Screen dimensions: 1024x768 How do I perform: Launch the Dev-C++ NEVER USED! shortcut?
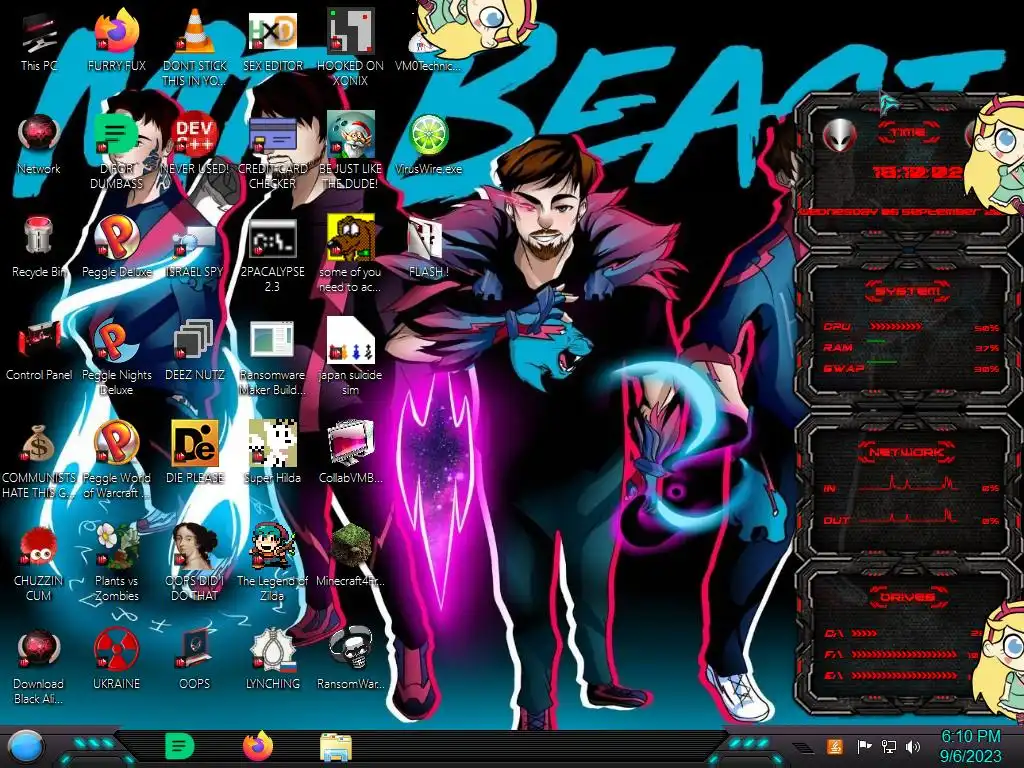(195, 145)
